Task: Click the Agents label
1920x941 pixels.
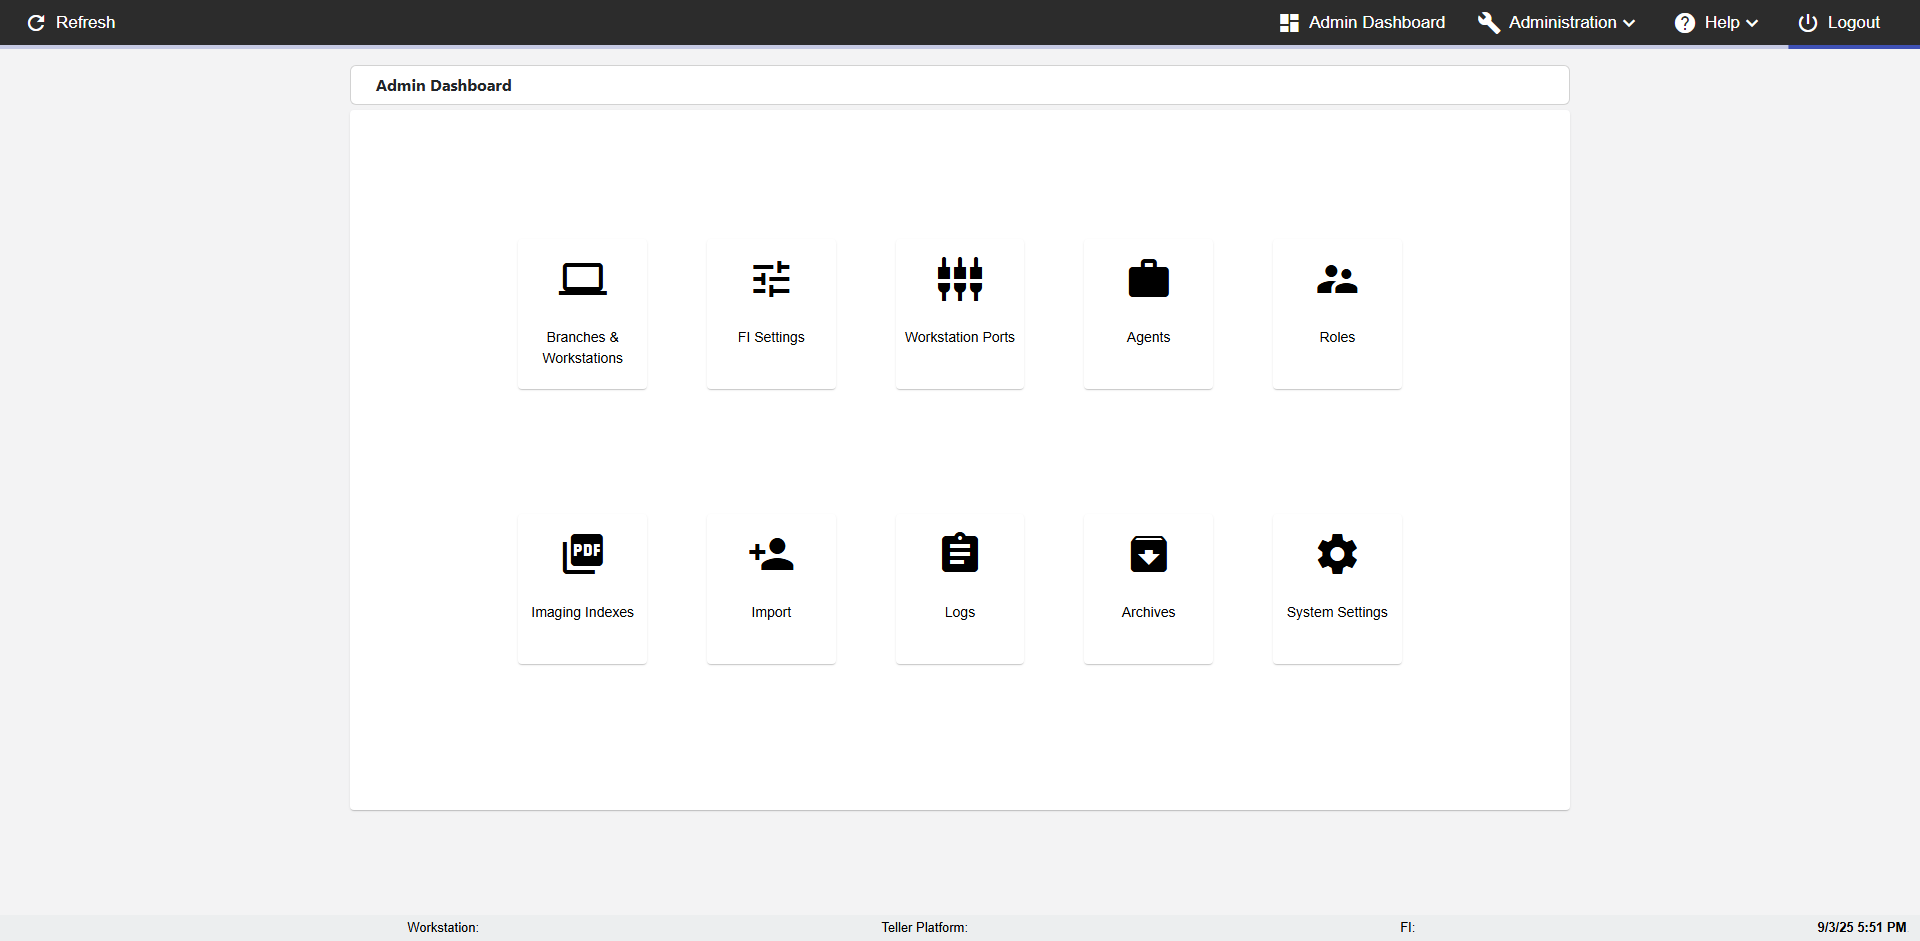Action: pyautogui.click(x=1148, y=337)
